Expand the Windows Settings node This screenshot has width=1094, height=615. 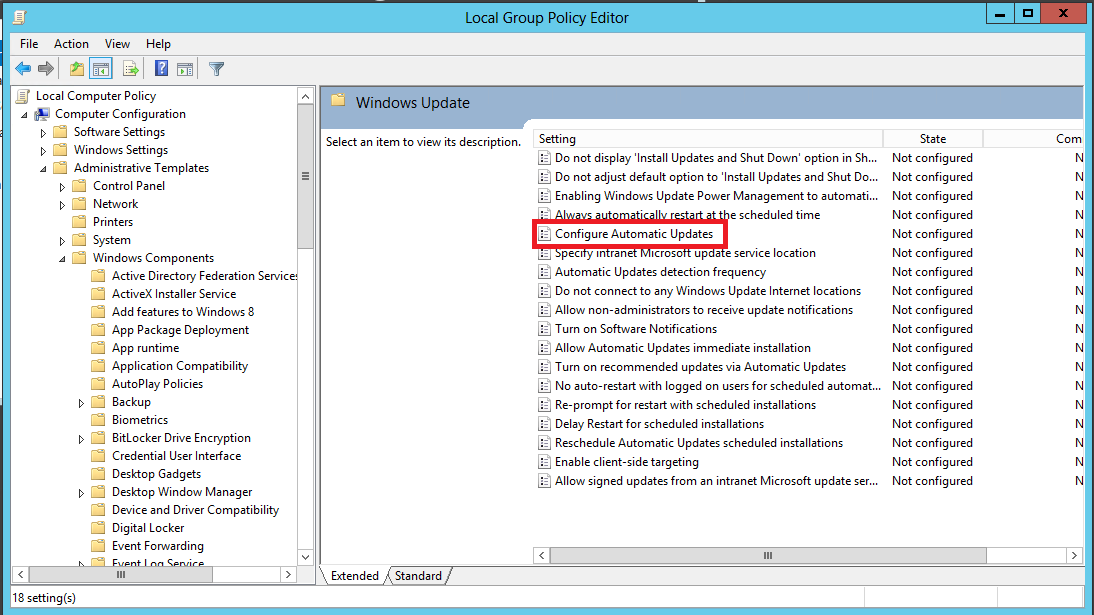pyautogui.click(x=43, y=151)
